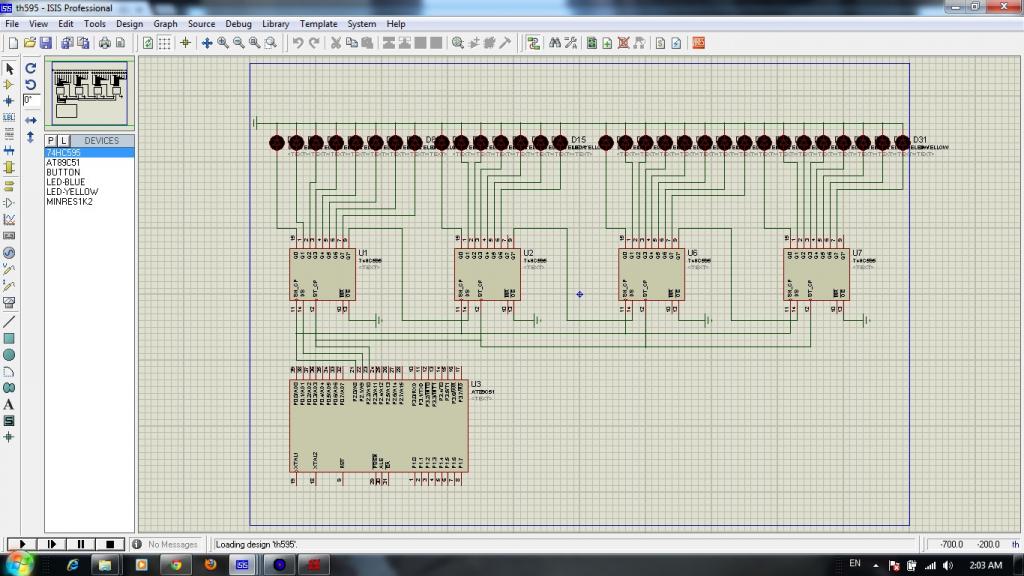Click the Junction dot mode icon
Image resolution: width=1024 pixels, height=576 pixels.
pos(9,101)
